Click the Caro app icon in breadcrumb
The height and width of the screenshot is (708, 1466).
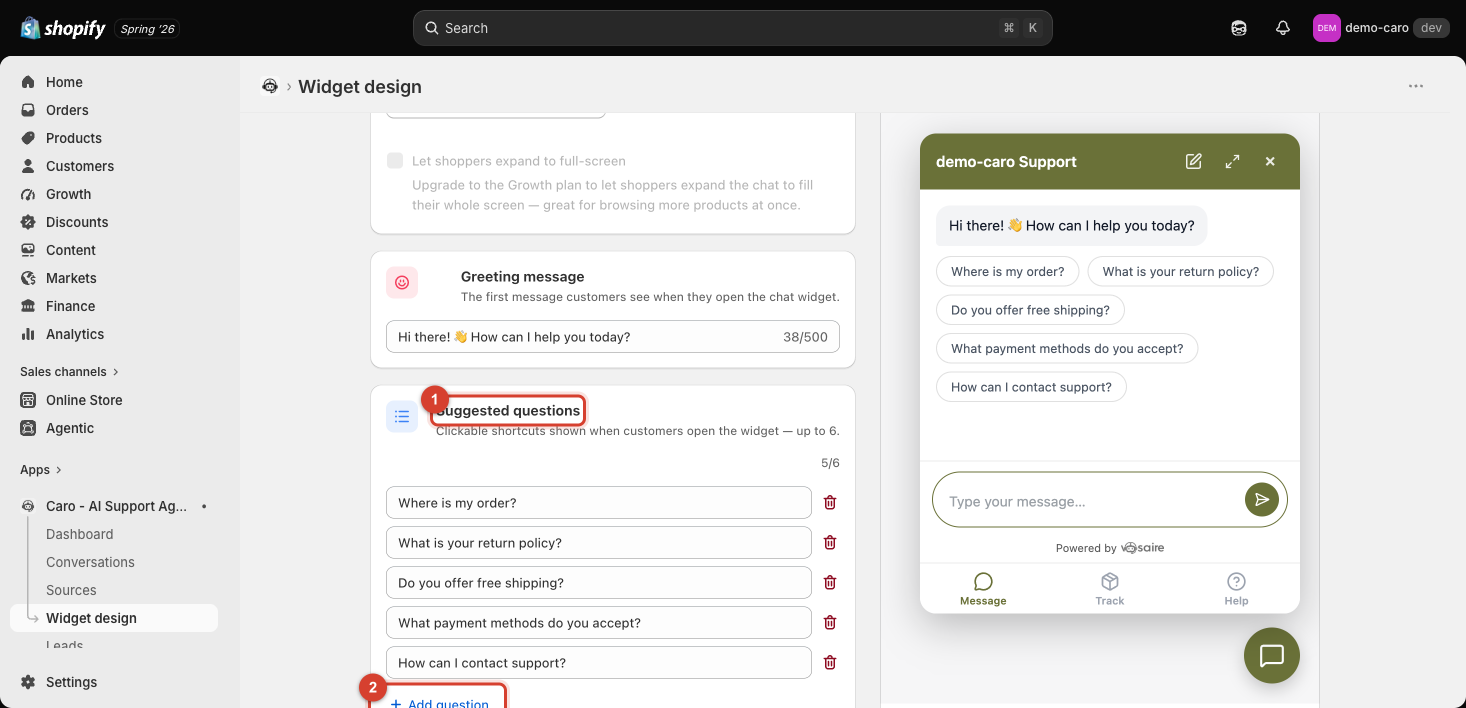(x=270, y=86)
